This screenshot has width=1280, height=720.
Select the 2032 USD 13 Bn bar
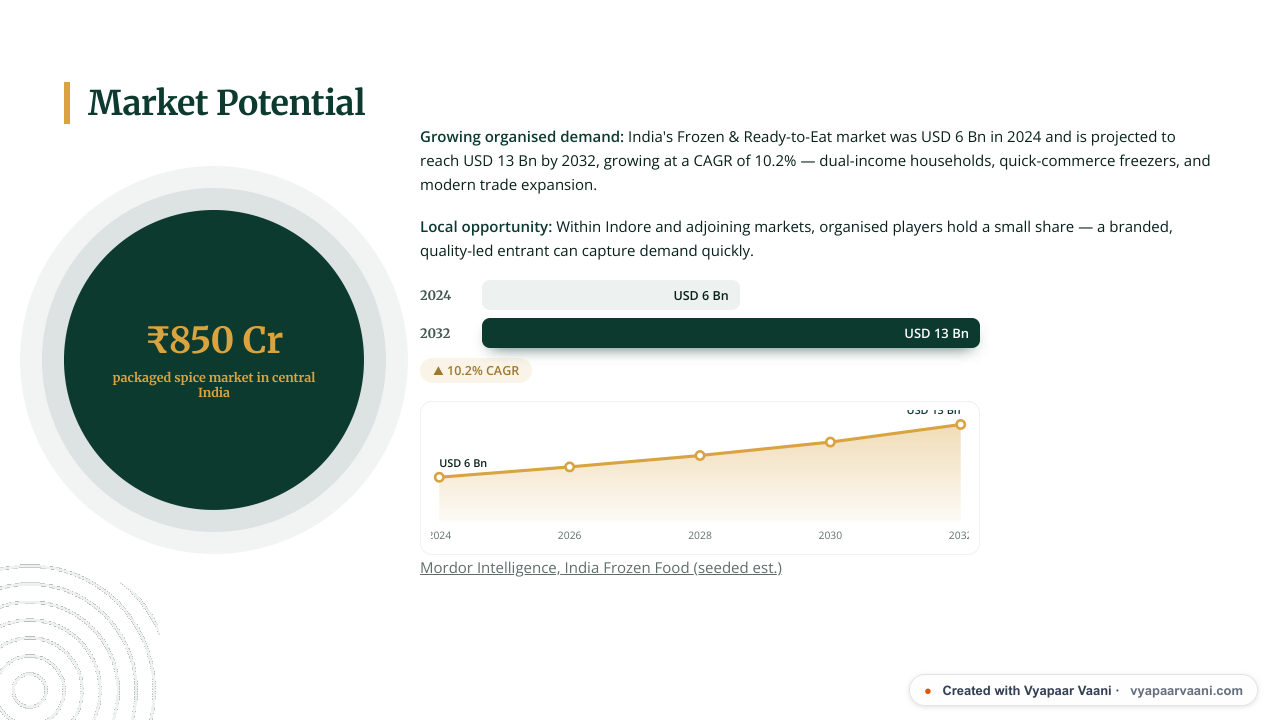click(730, 333)
